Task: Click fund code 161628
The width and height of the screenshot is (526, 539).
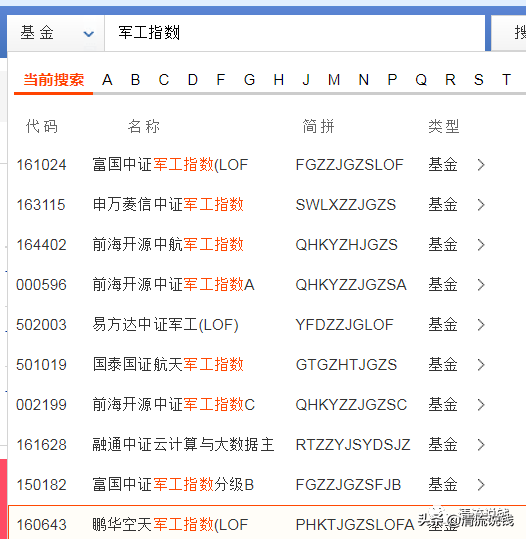Action: (41, 445)
